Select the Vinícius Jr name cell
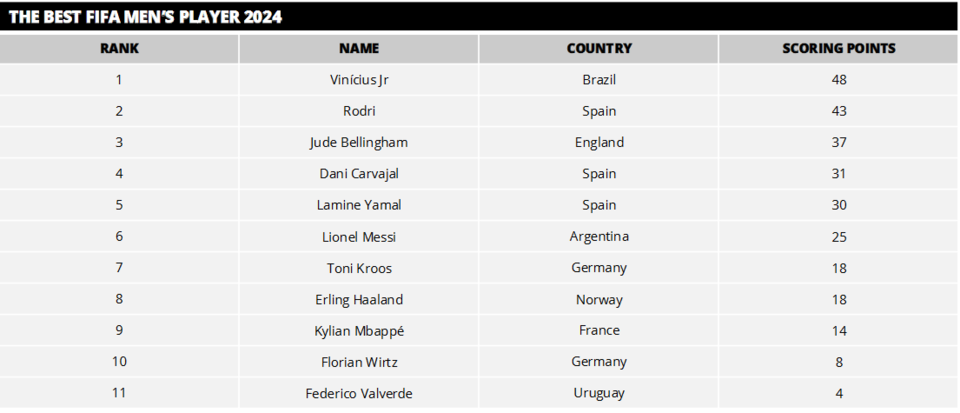 [359, 80]
